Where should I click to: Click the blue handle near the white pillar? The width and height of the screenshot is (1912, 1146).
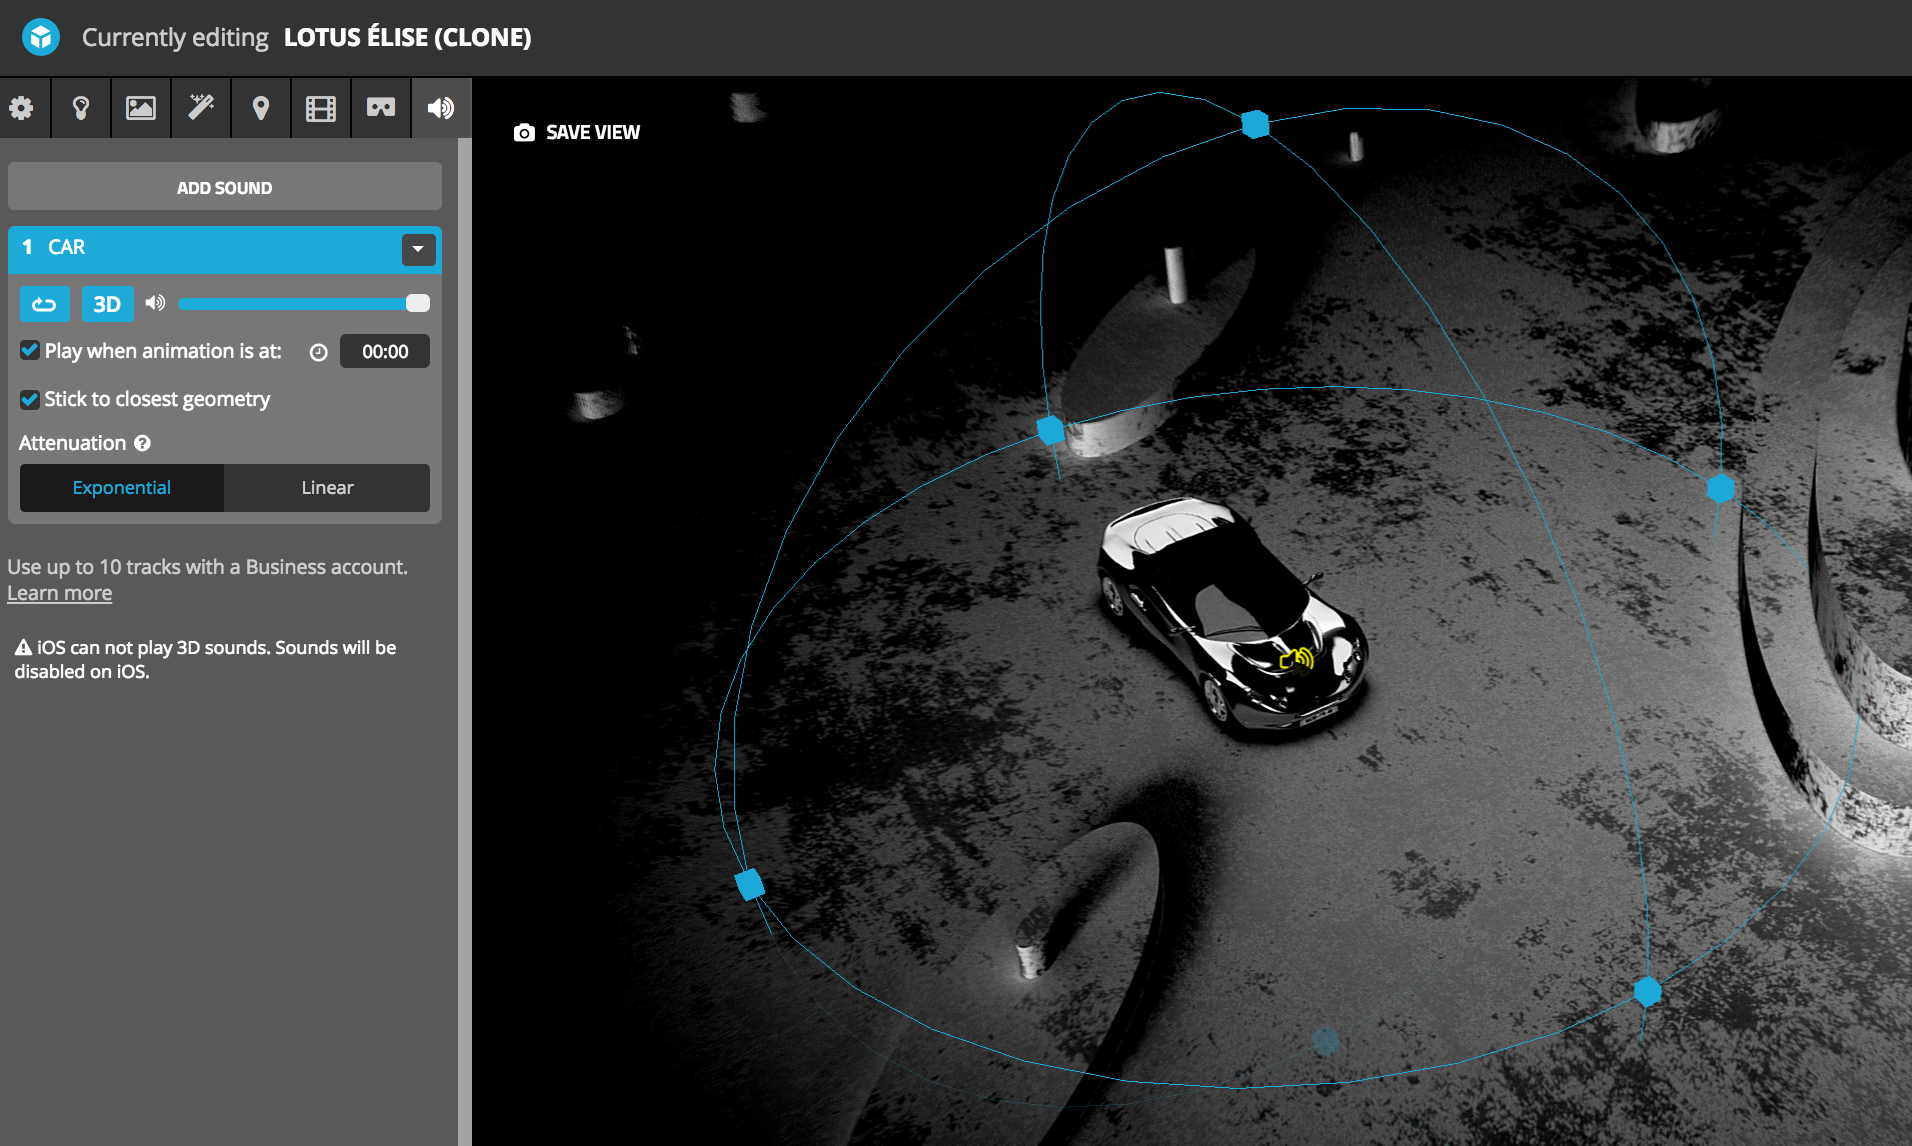pyautogui.click(x=1050, y=430)
